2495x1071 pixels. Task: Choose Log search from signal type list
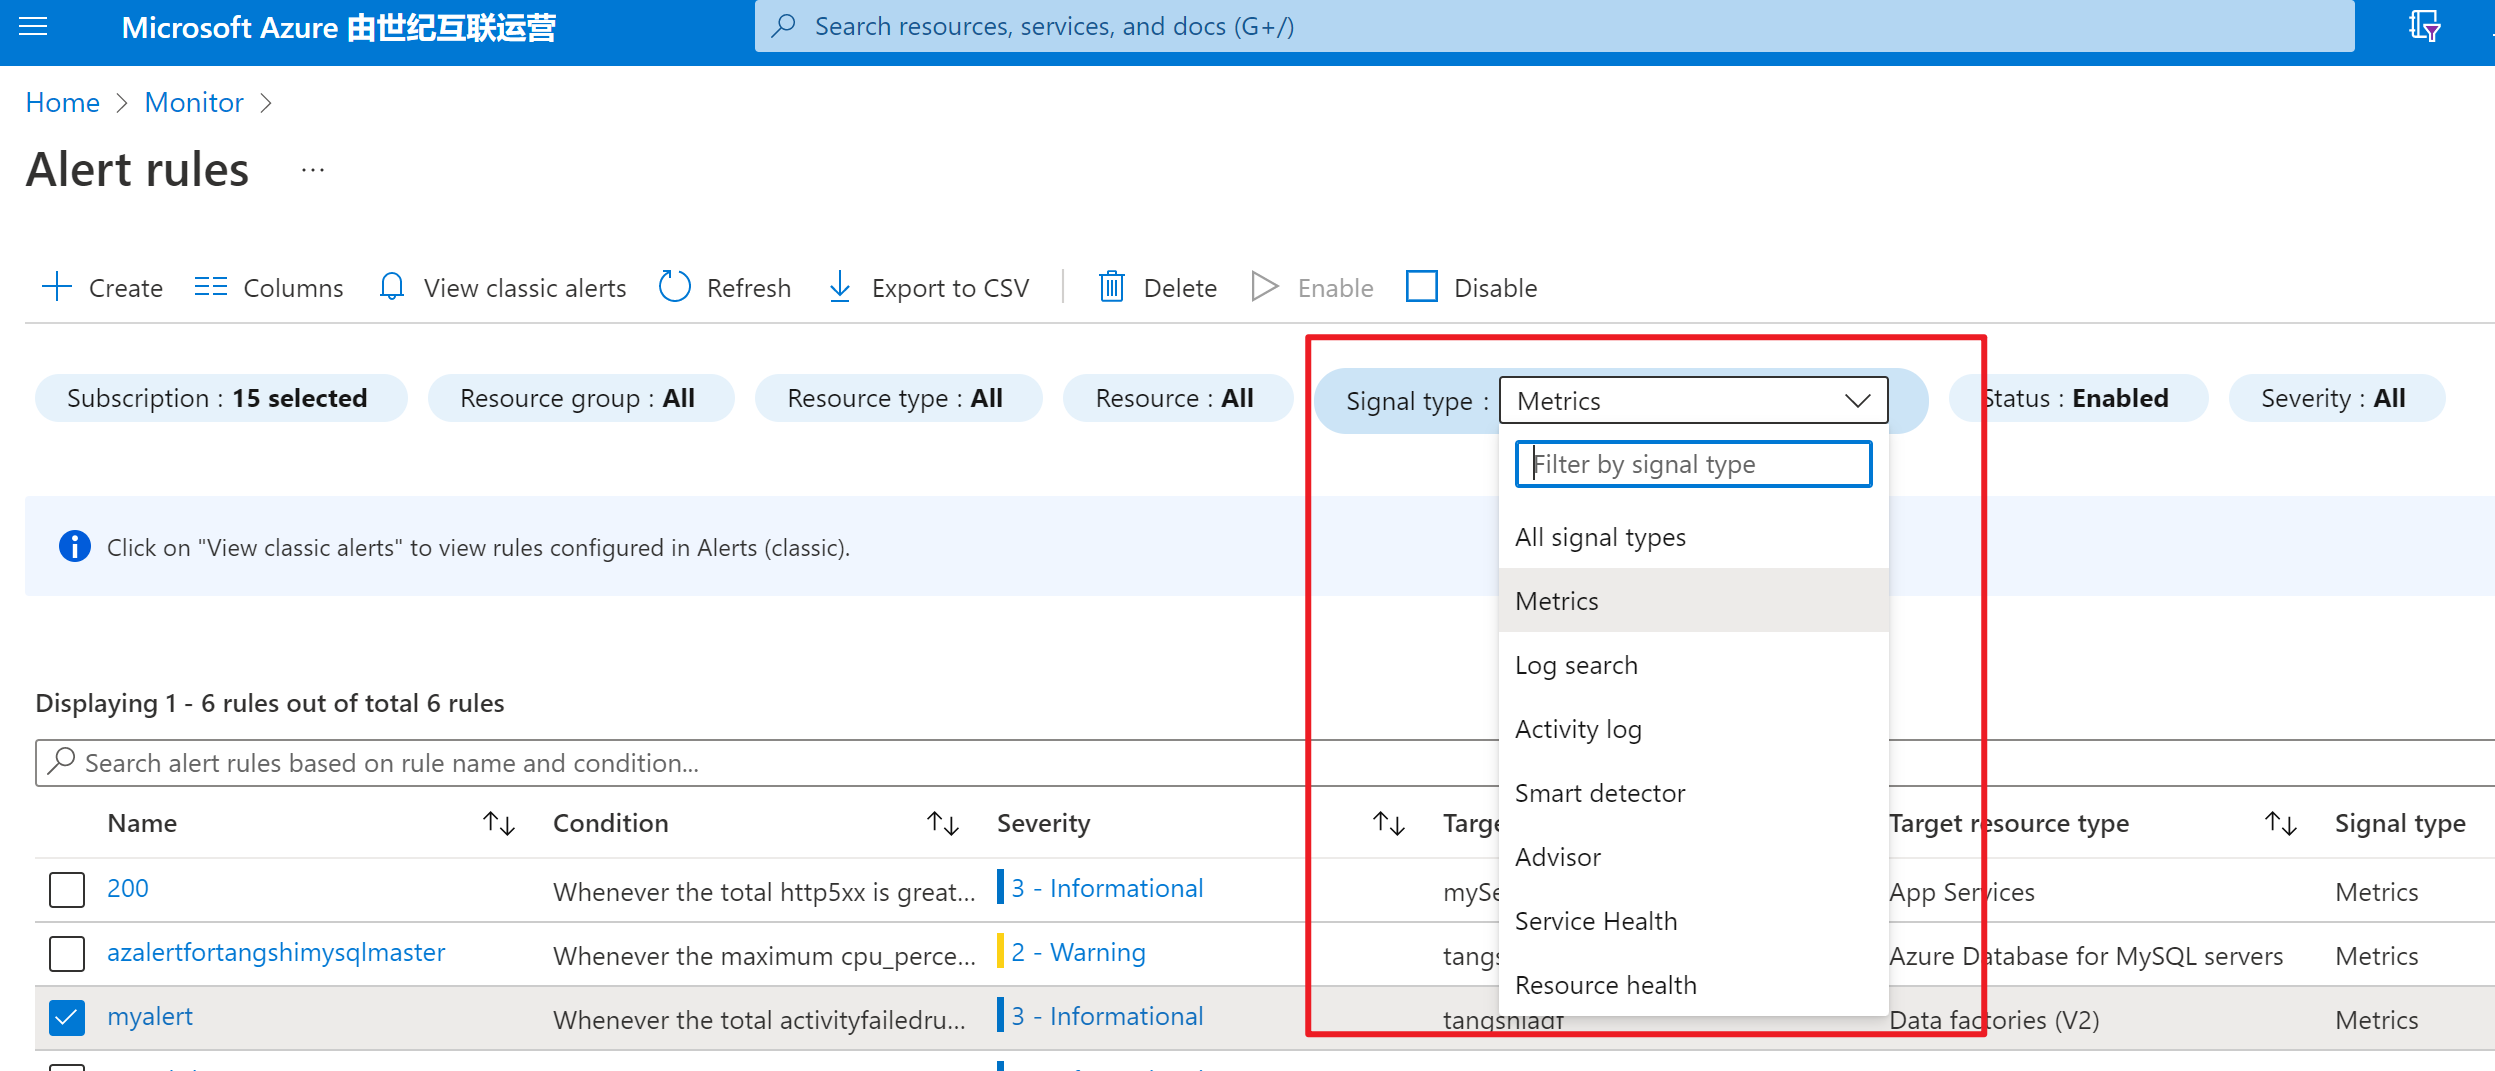(x=1576, y=665)
